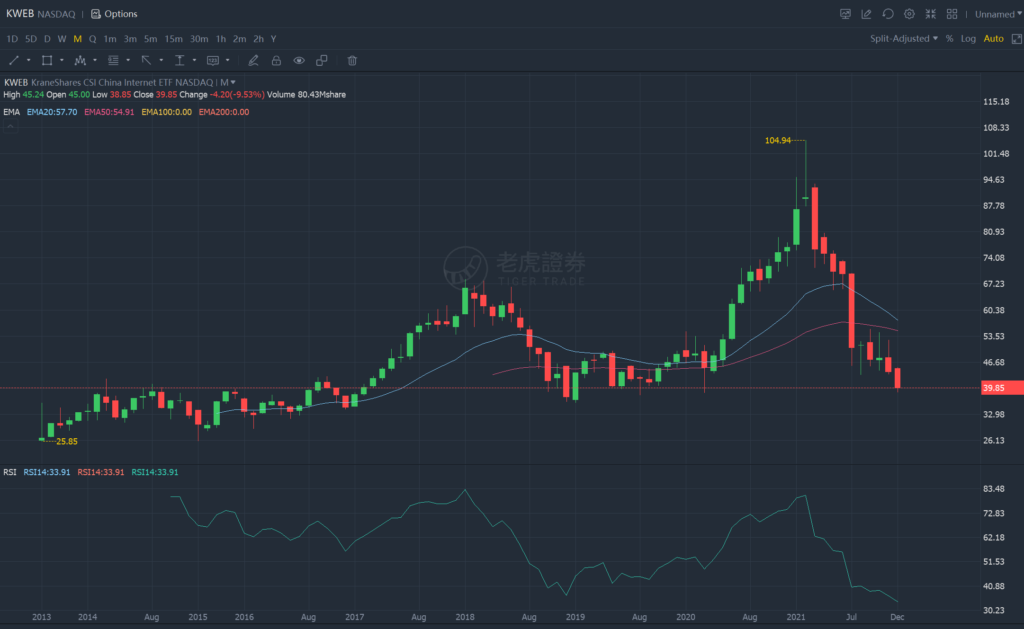The width and height of the screenshot is (1024, 629).
Task: Click the RSI indicator label
Action: (x=10, y=472)
